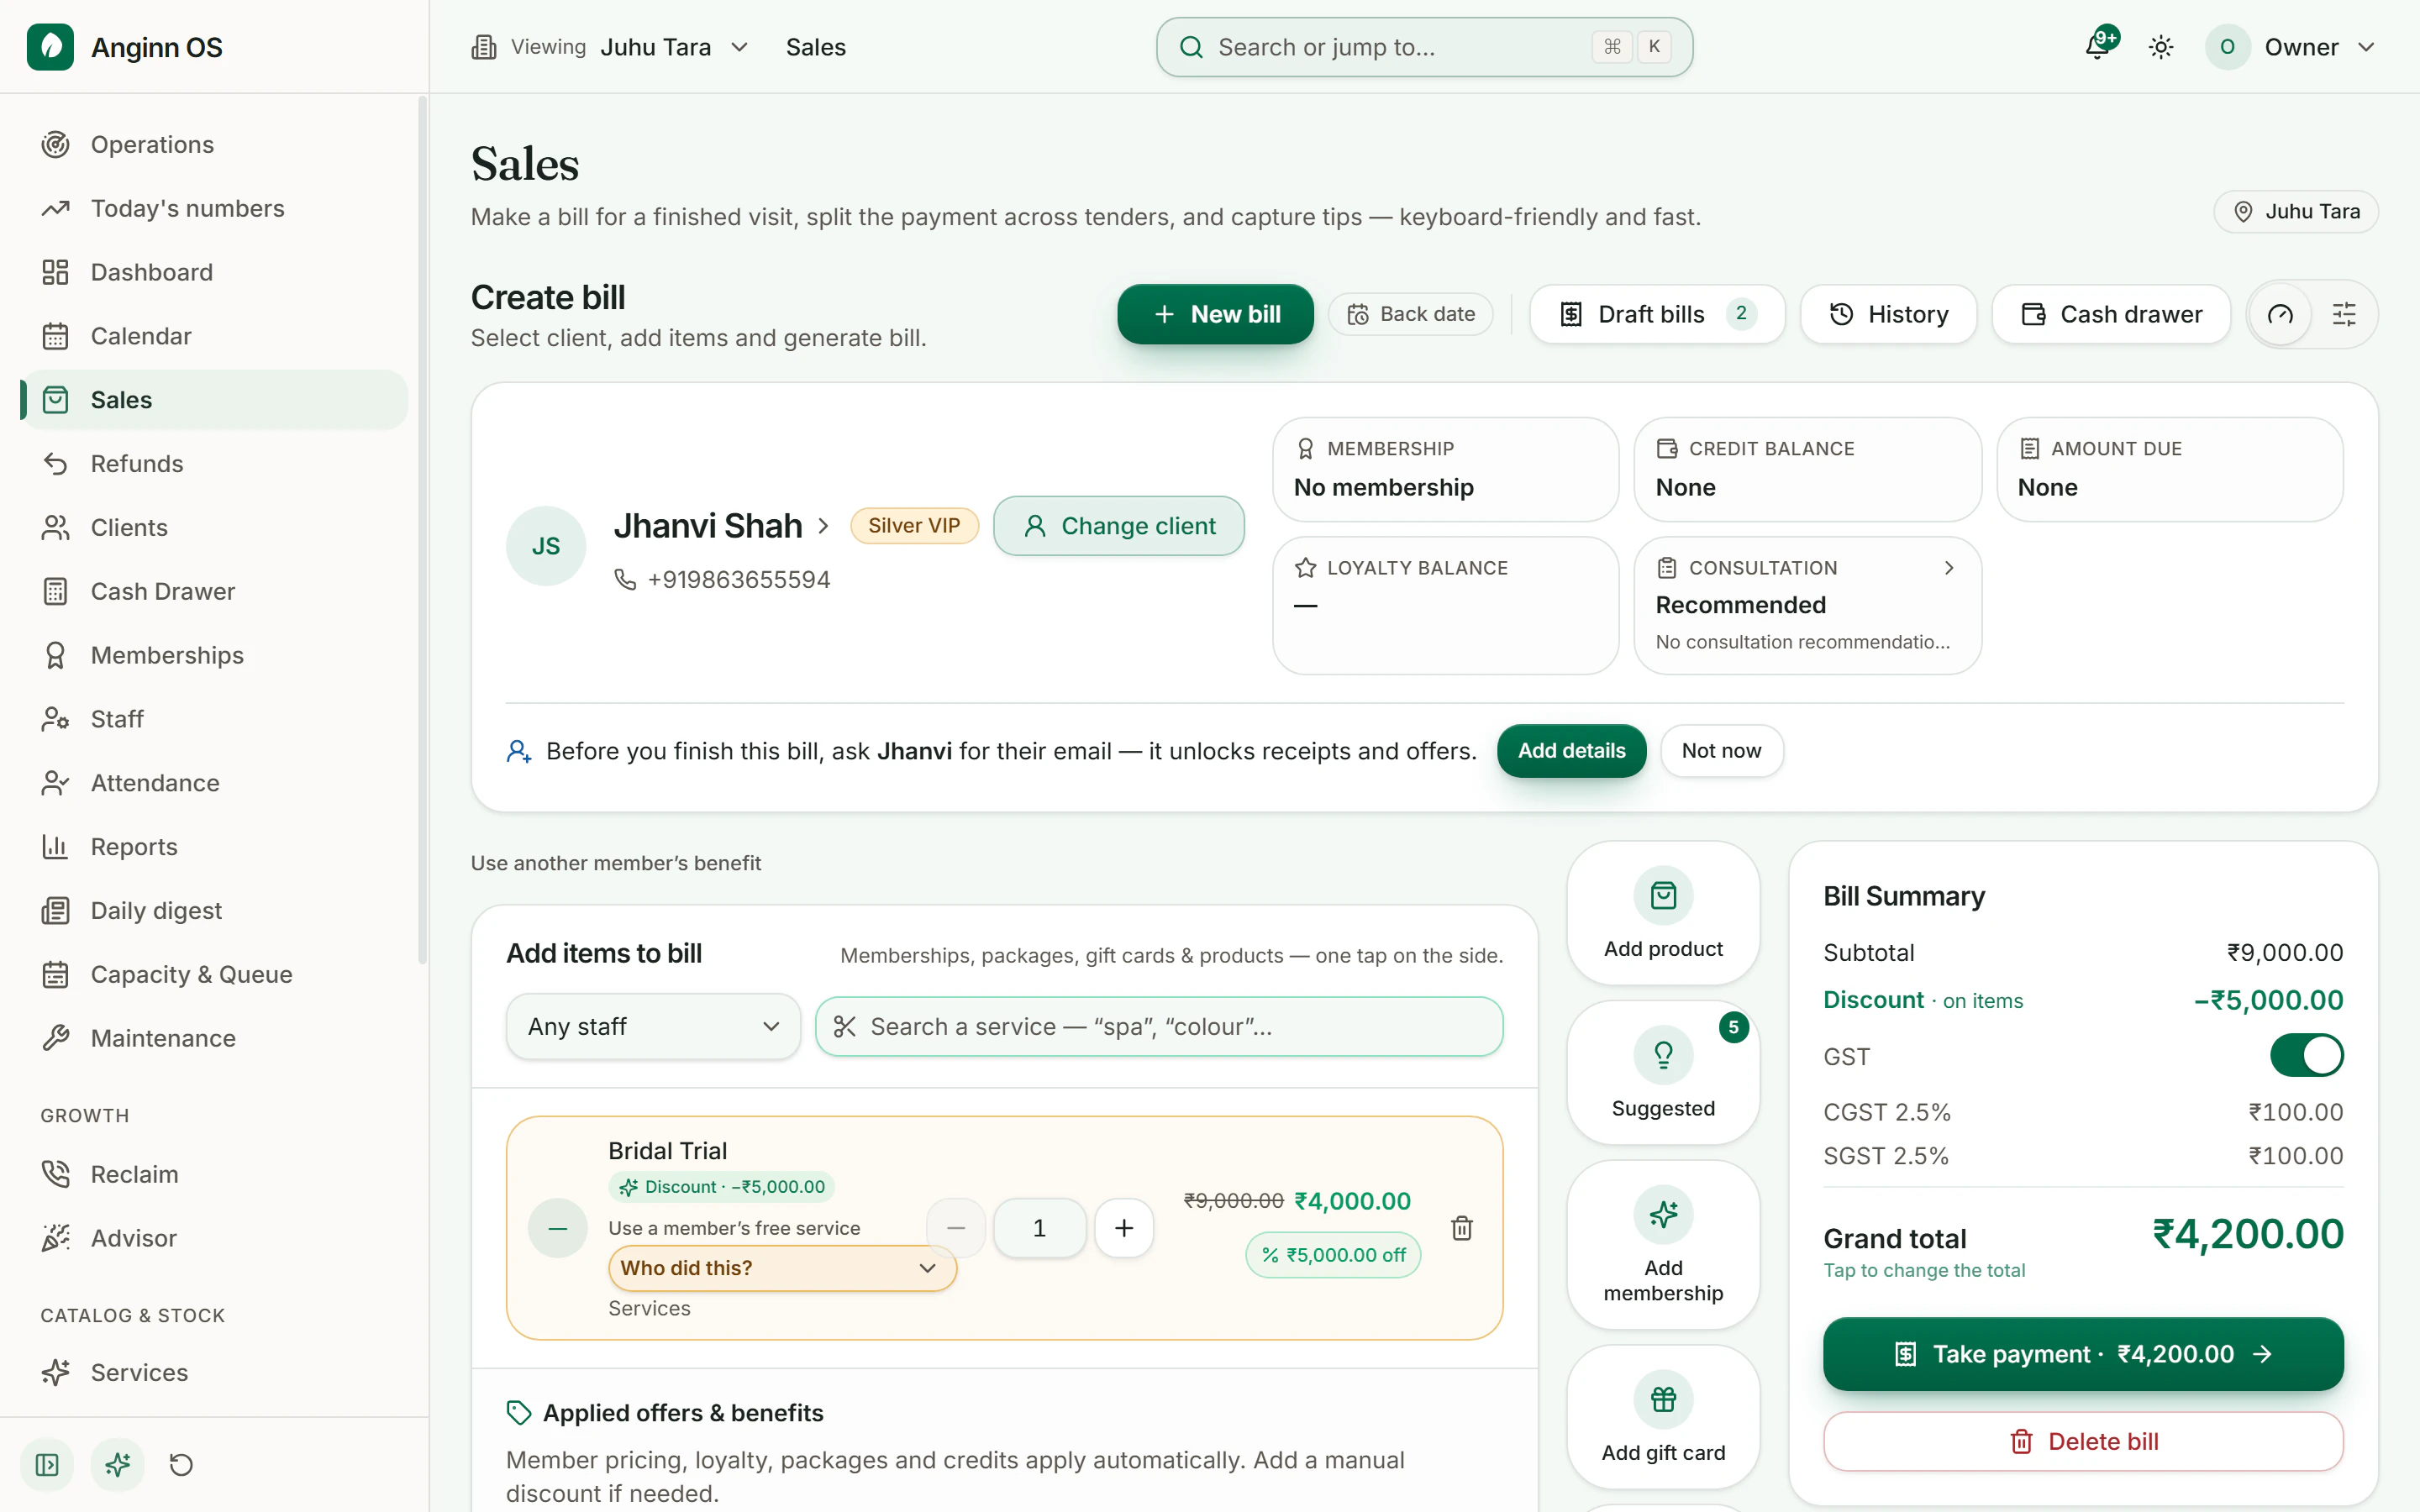Click 'Tap to change the total' link
This screenshot has width=2420, height=1512.
pyautogui.click(x=1924, y=1270)
